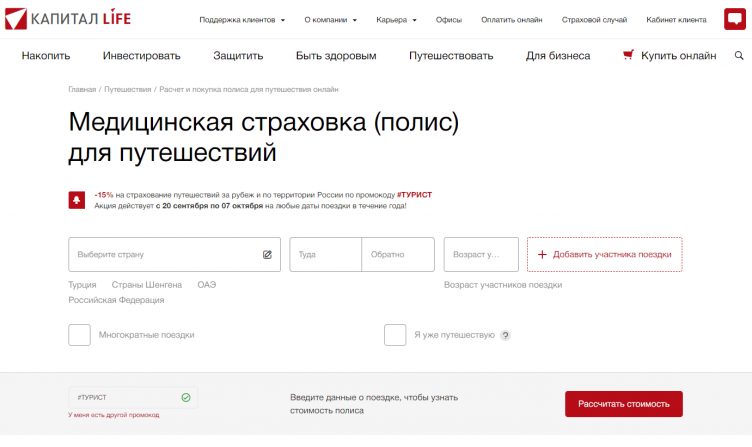Open the Купить онлайн link
Viewport: 752px width, 447px height.
(679, 56)
